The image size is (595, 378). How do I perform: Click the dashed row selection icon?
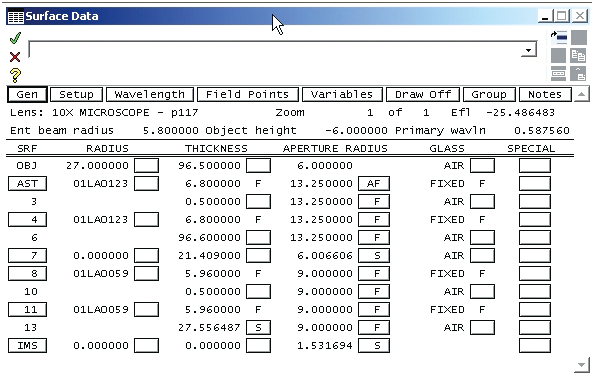[559, 74]
